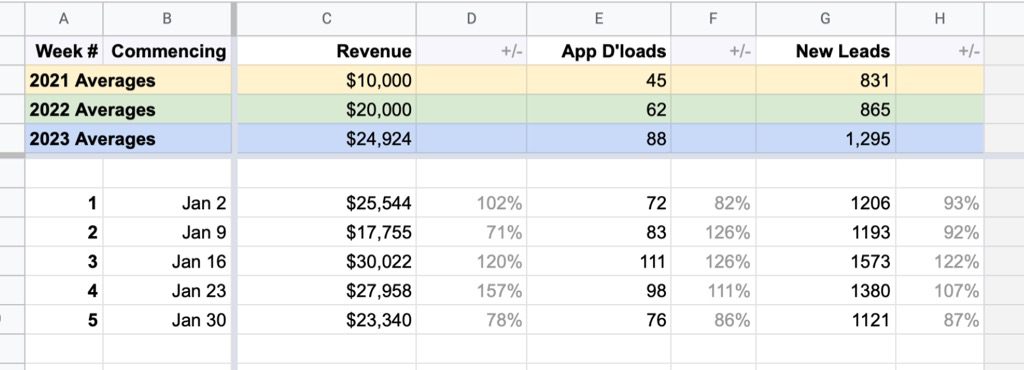
Task: Select the $10,000 revenue cell
Action: click(327, 80)
